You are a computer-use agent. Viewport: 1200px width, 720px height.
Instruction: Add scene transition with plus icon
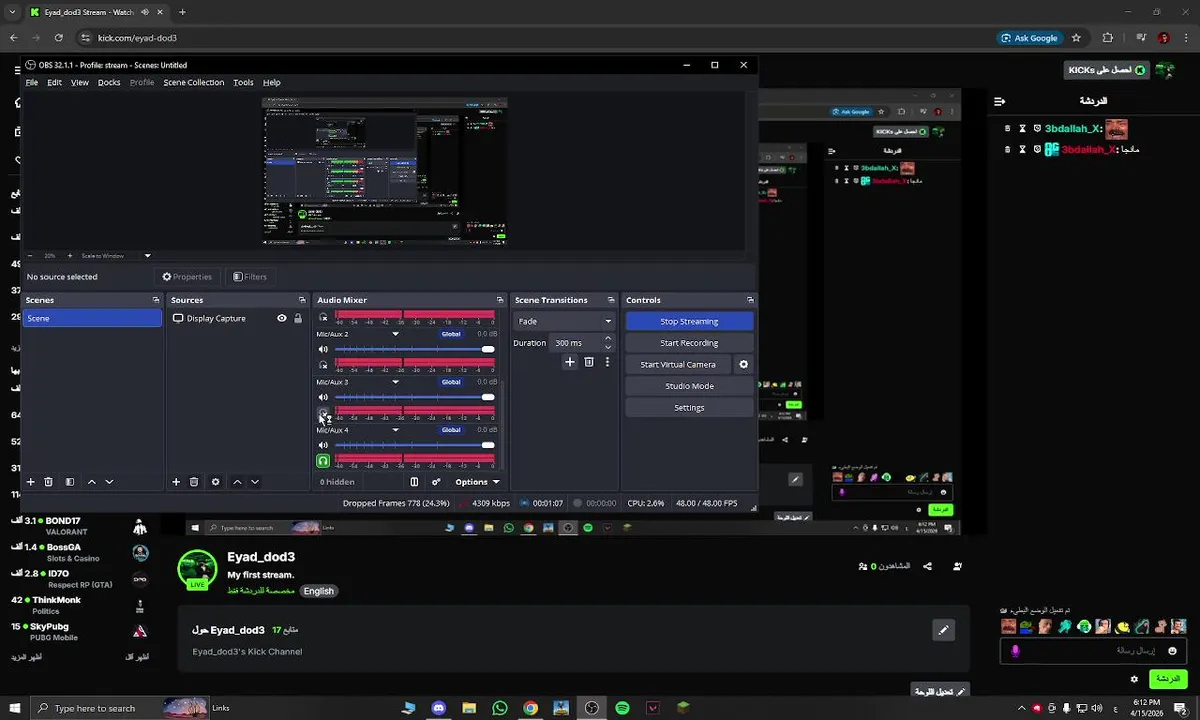pos(570,362)
